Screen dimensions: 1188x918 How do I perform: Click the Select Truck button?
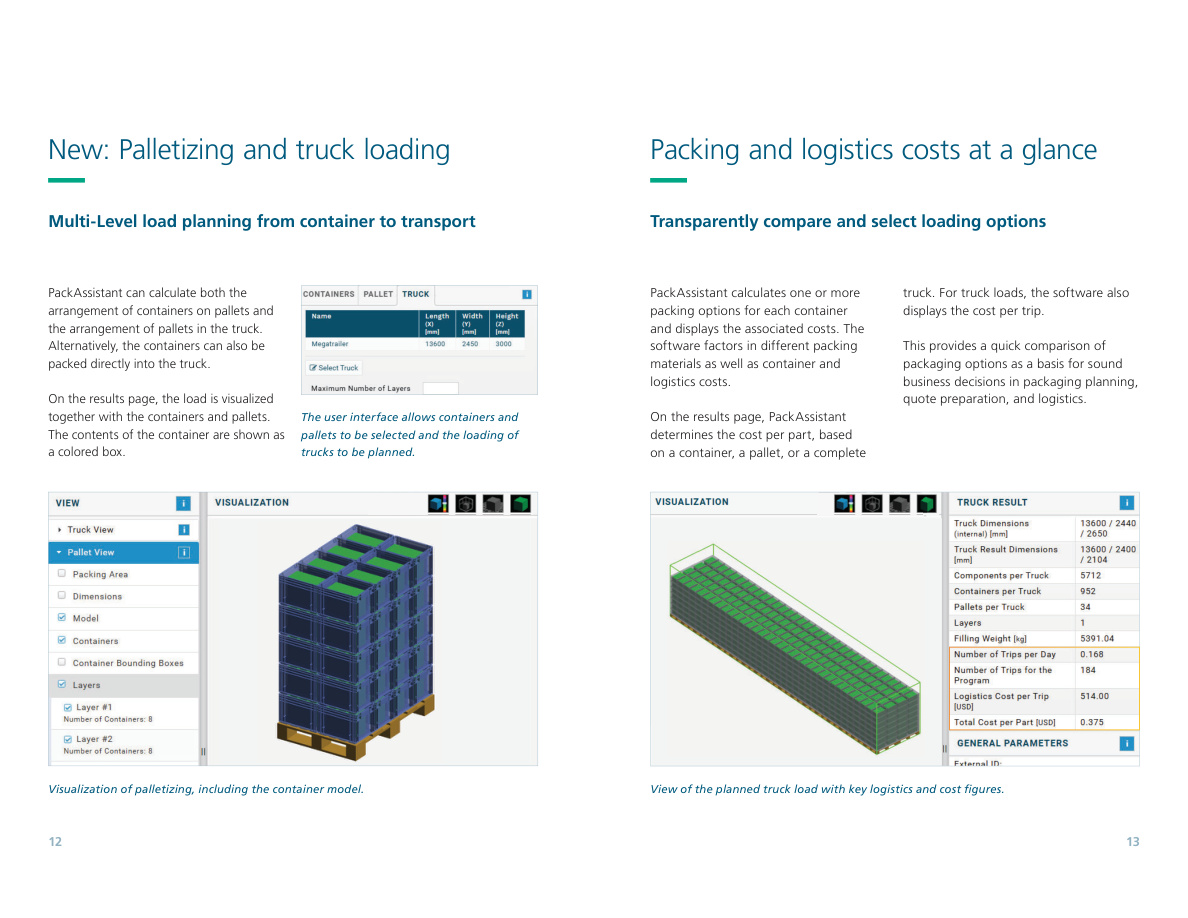coord(334,367)
